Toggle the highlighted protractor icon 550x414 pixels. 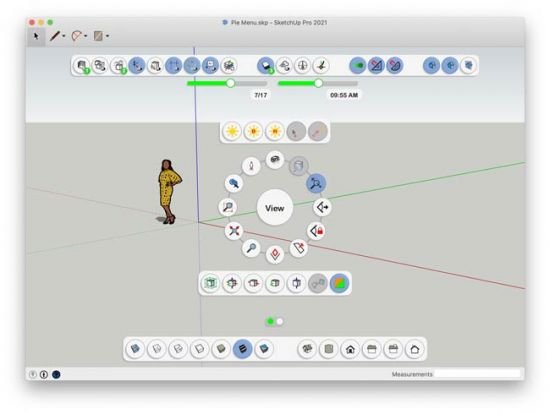point(395,65)
